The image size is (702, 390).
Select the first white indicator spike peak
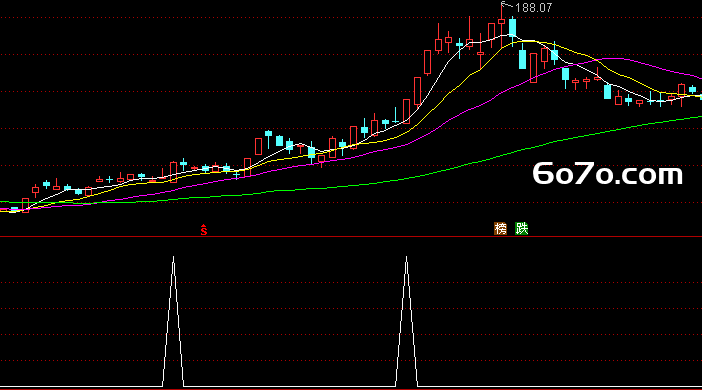174,258
